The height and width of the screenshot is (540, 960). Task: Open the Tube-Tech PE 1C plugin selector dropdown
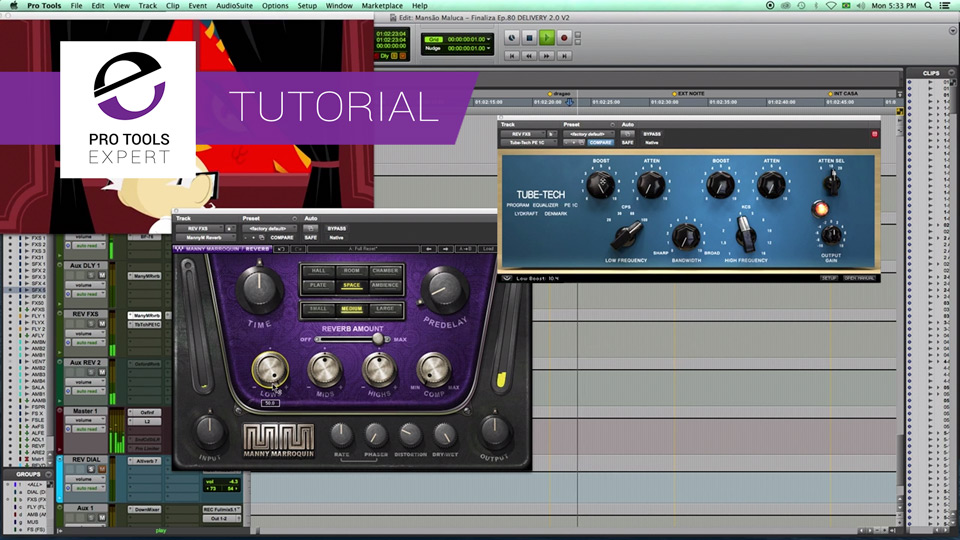528,143
